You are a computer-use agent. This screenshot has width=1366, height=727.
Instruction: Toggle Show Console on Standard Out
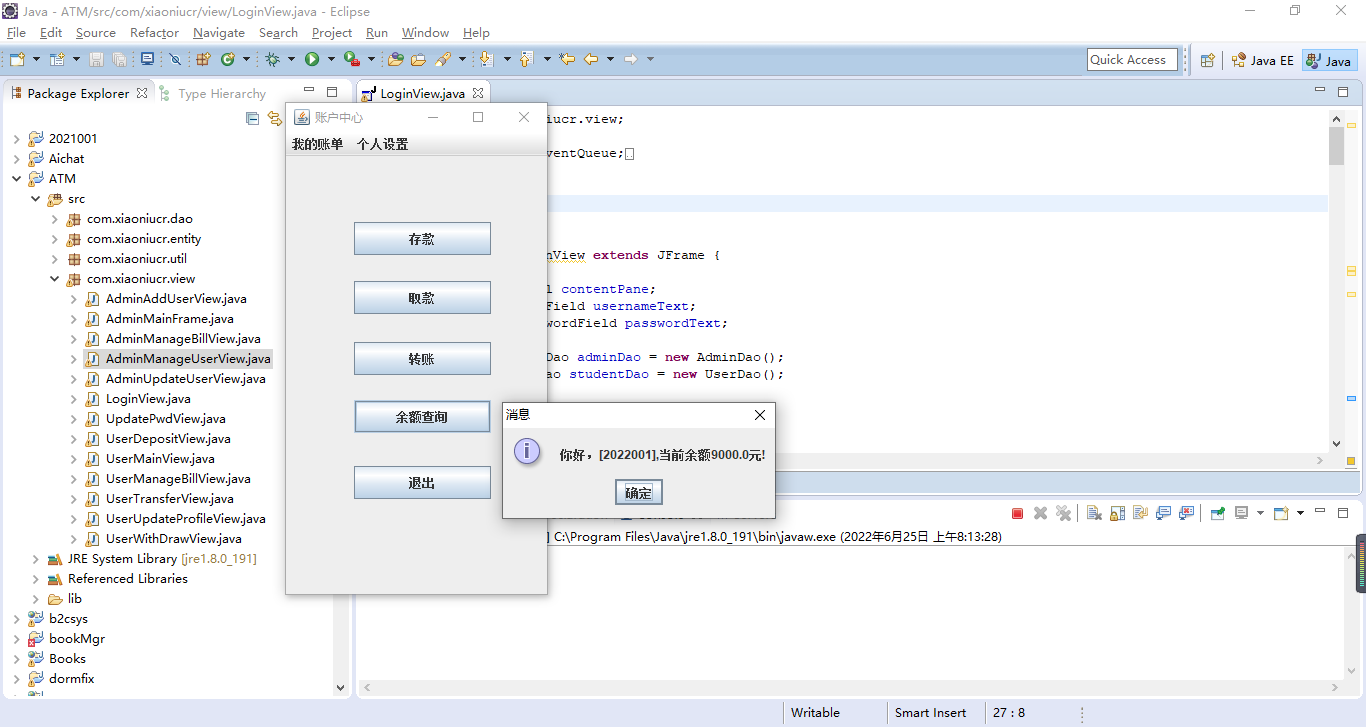click(1163, 513)
